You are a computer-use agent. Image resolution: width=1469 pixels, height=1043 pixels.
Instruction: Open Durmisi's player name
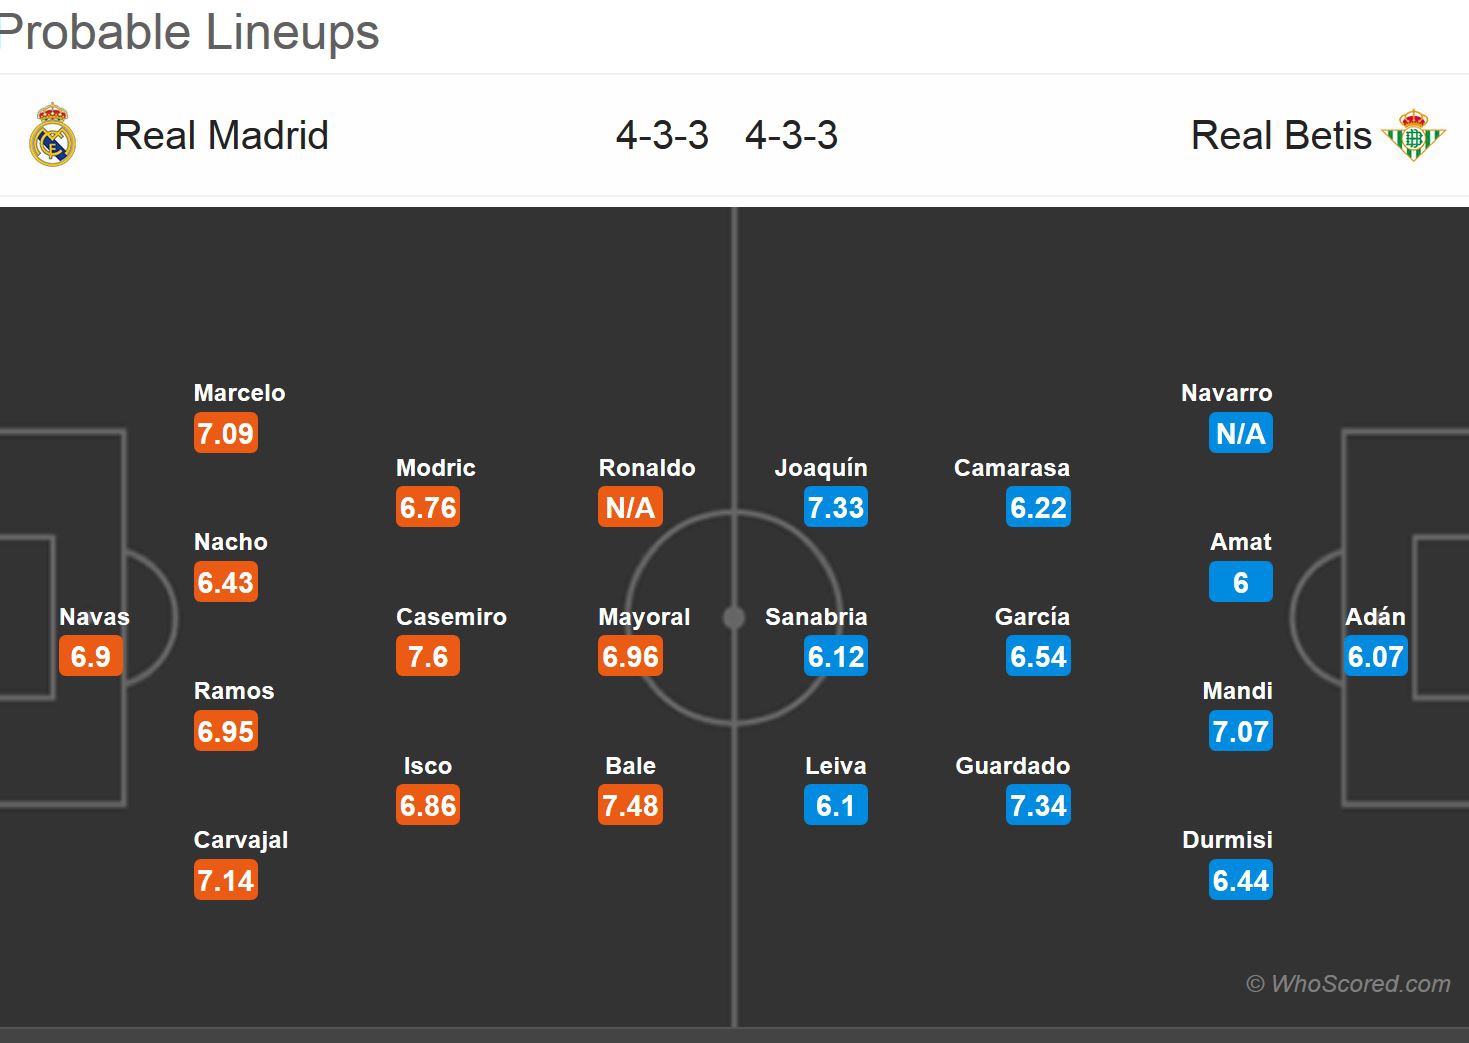click(1227, 840)
